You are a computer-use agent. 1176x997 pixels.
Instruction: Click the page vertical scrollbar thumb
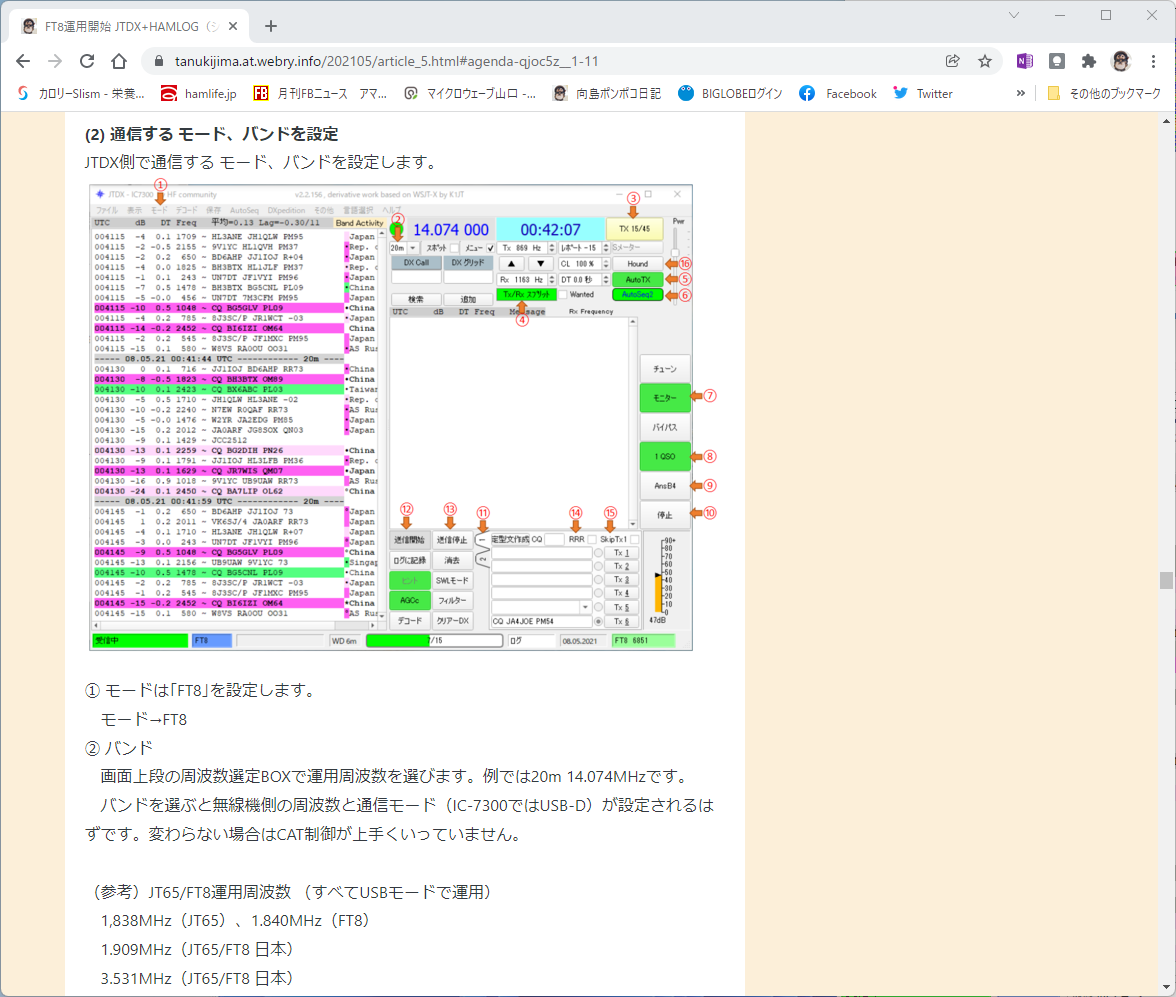point(1166,580)
